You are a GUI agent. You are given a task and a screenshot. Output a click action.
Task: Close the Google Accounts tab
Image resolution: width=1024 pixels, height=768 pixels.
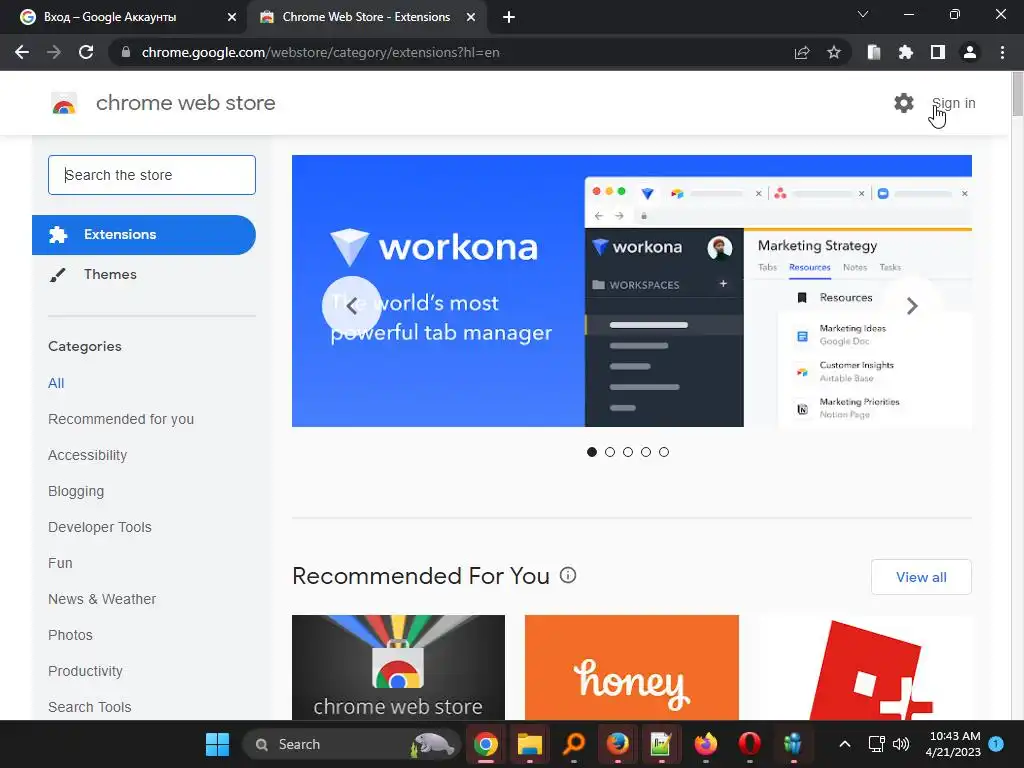[232, 17]
